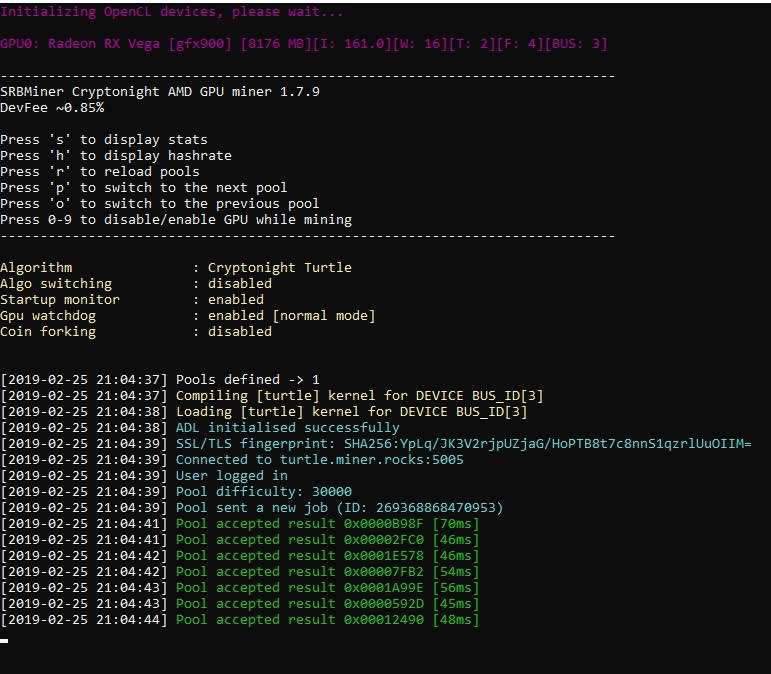This screenshot has height=674, width=771.
Task: Click accepted result 0x0000592D [45ms] line
Action: coord(240,603)
